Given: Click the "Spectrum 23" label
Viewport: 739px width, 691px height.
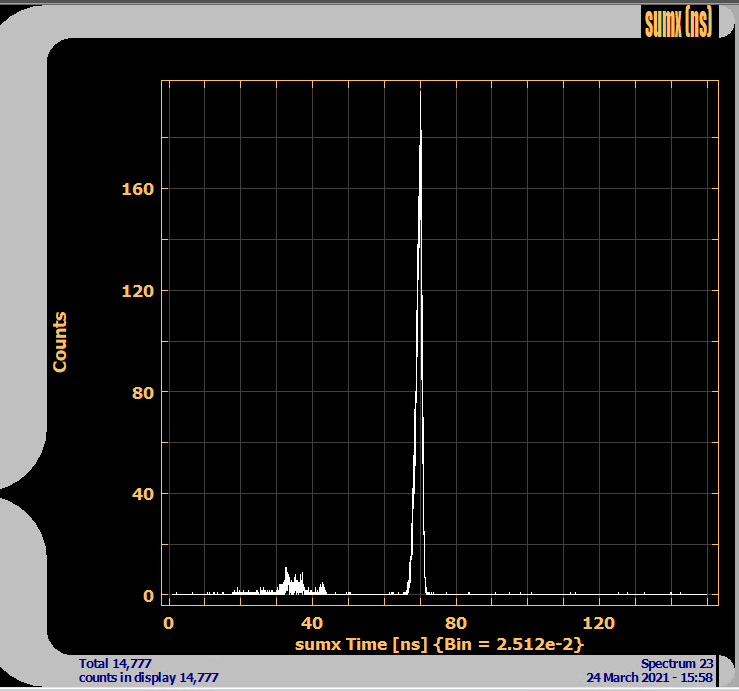Looking at the screenshot, I should 677,663.
